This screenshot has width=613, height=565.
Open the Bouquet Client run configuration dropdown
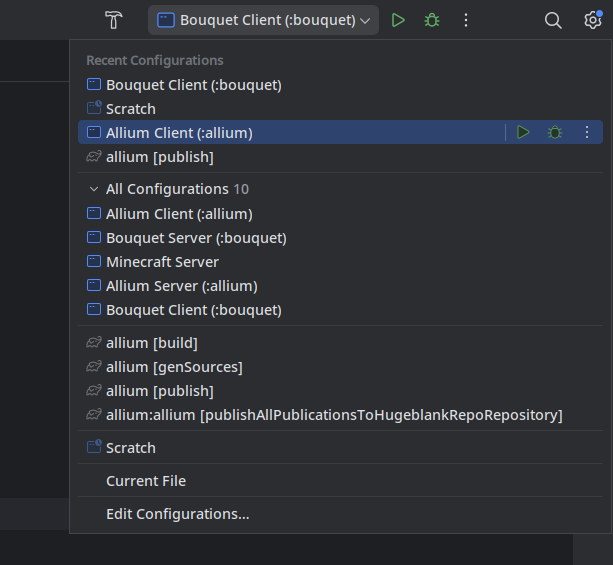(263, 20)
